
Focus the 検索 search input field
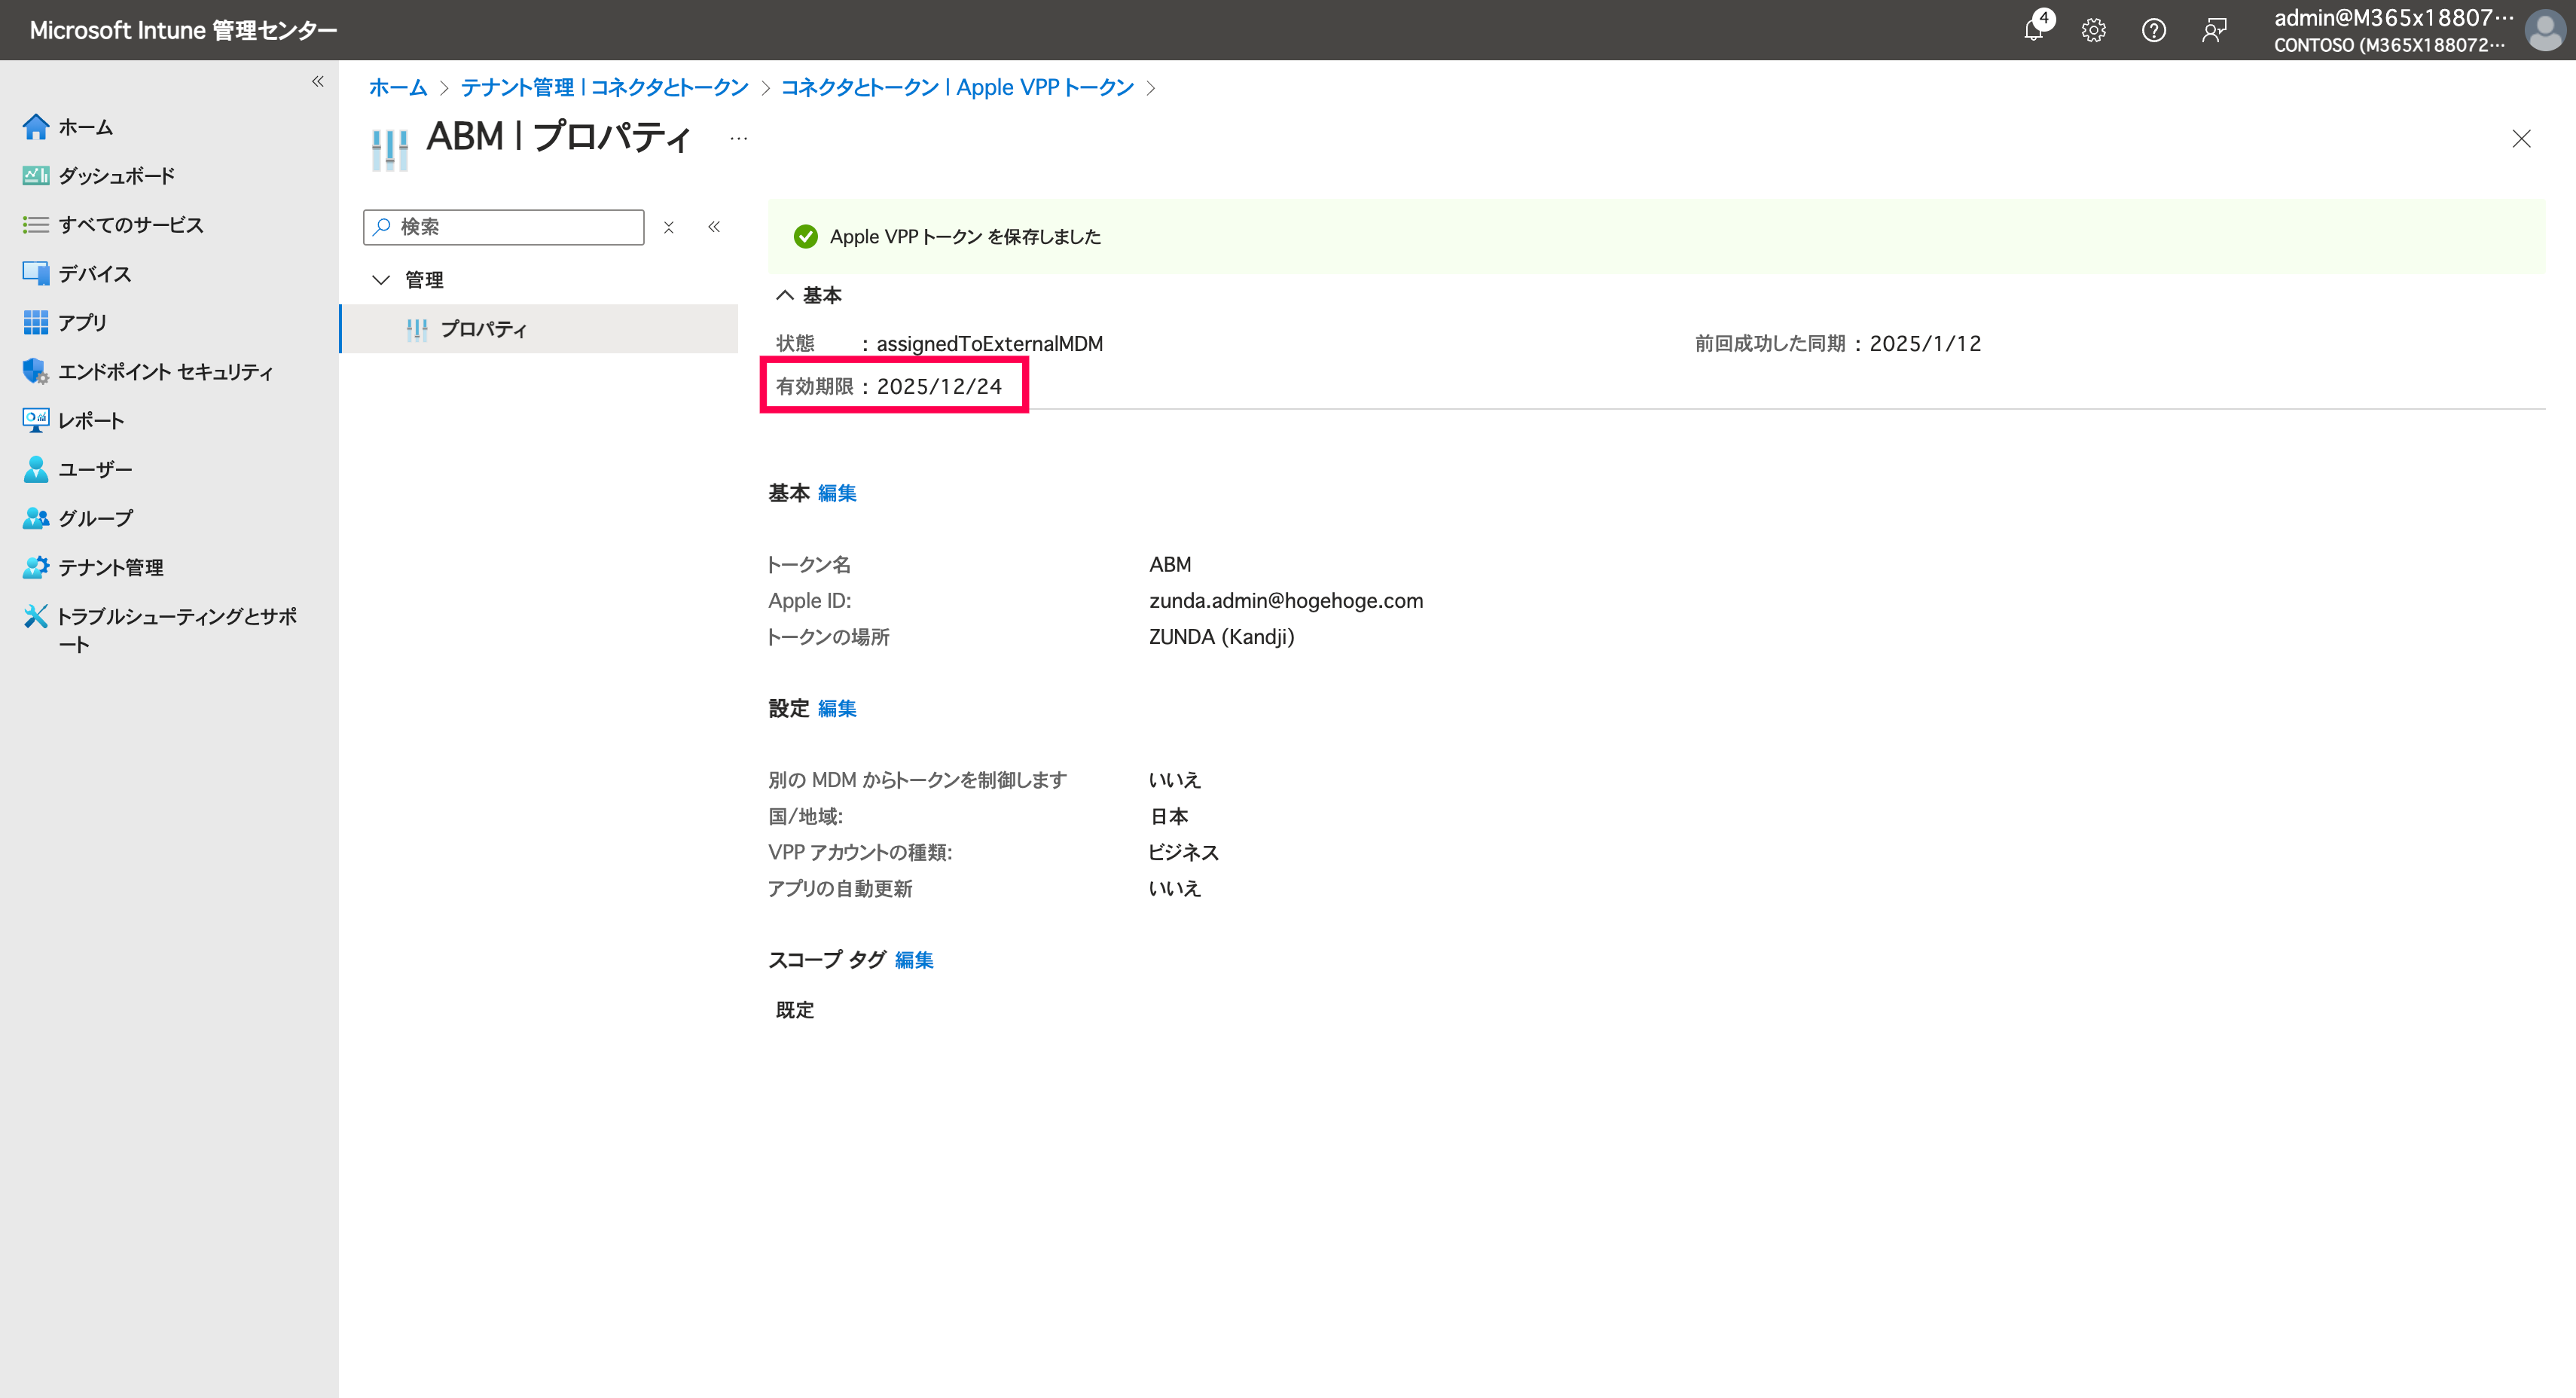(504, 227)
